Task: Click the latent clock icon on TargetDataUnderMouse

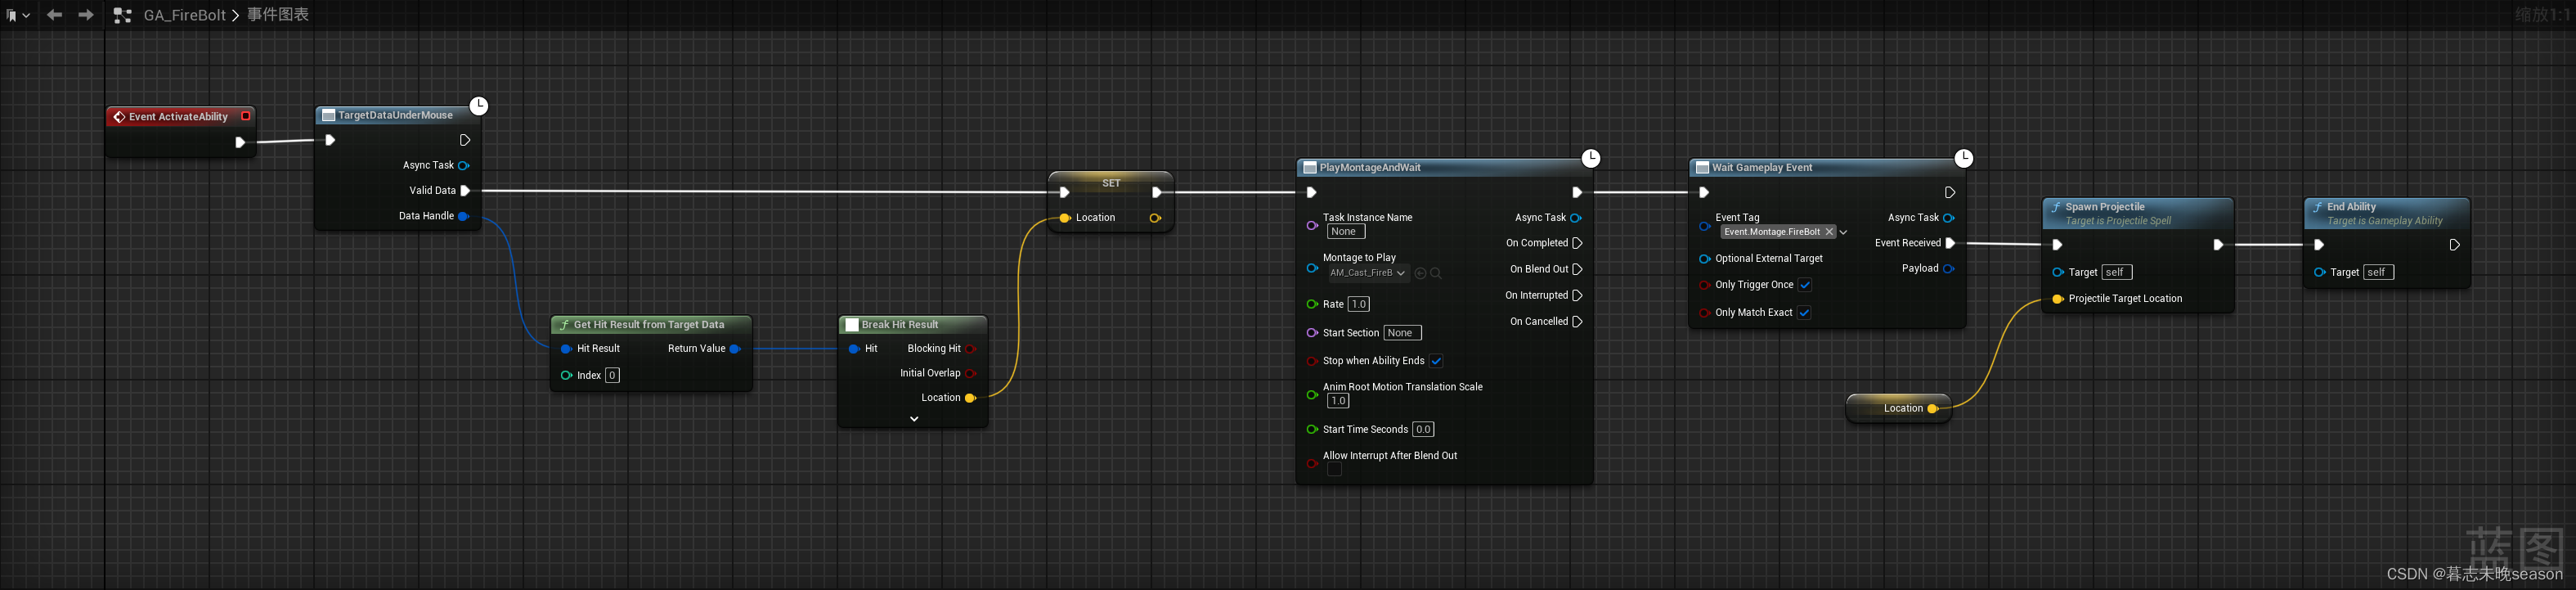Action: point(479,106)
